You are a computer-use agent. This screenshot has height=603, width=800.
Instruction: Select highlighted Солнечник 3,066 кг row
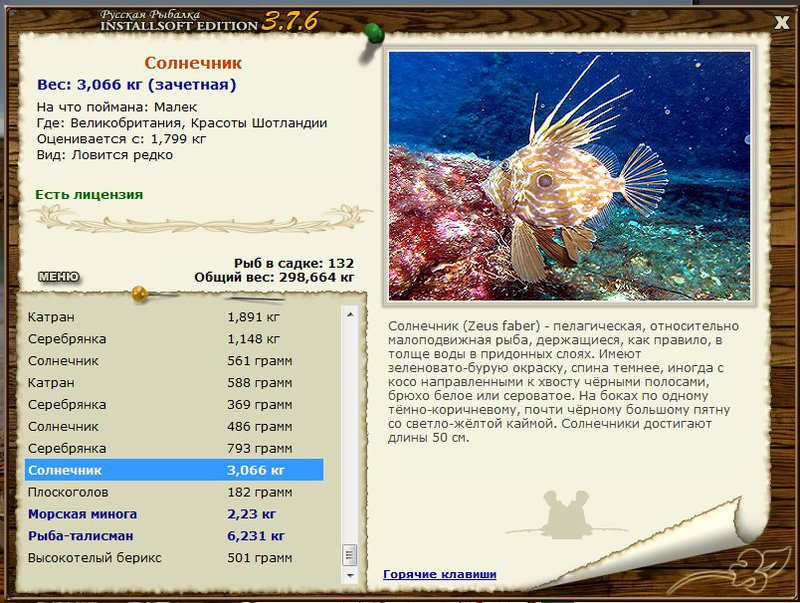tap(174, 470)
